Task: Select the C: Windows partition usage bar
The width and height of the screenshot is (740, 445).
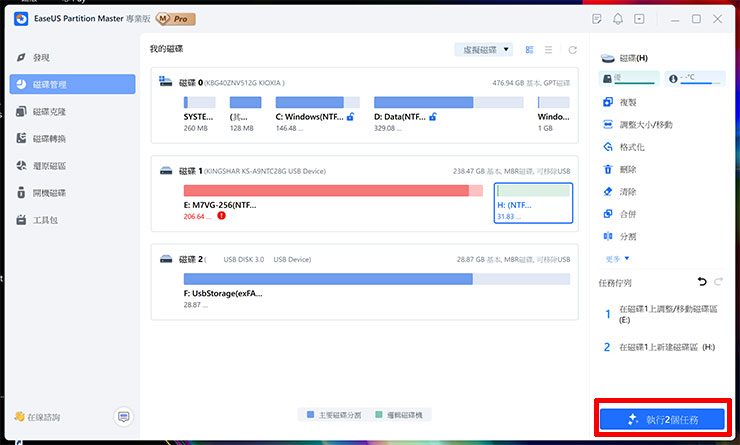Action: pyautogui.click(x=317, y=102)
